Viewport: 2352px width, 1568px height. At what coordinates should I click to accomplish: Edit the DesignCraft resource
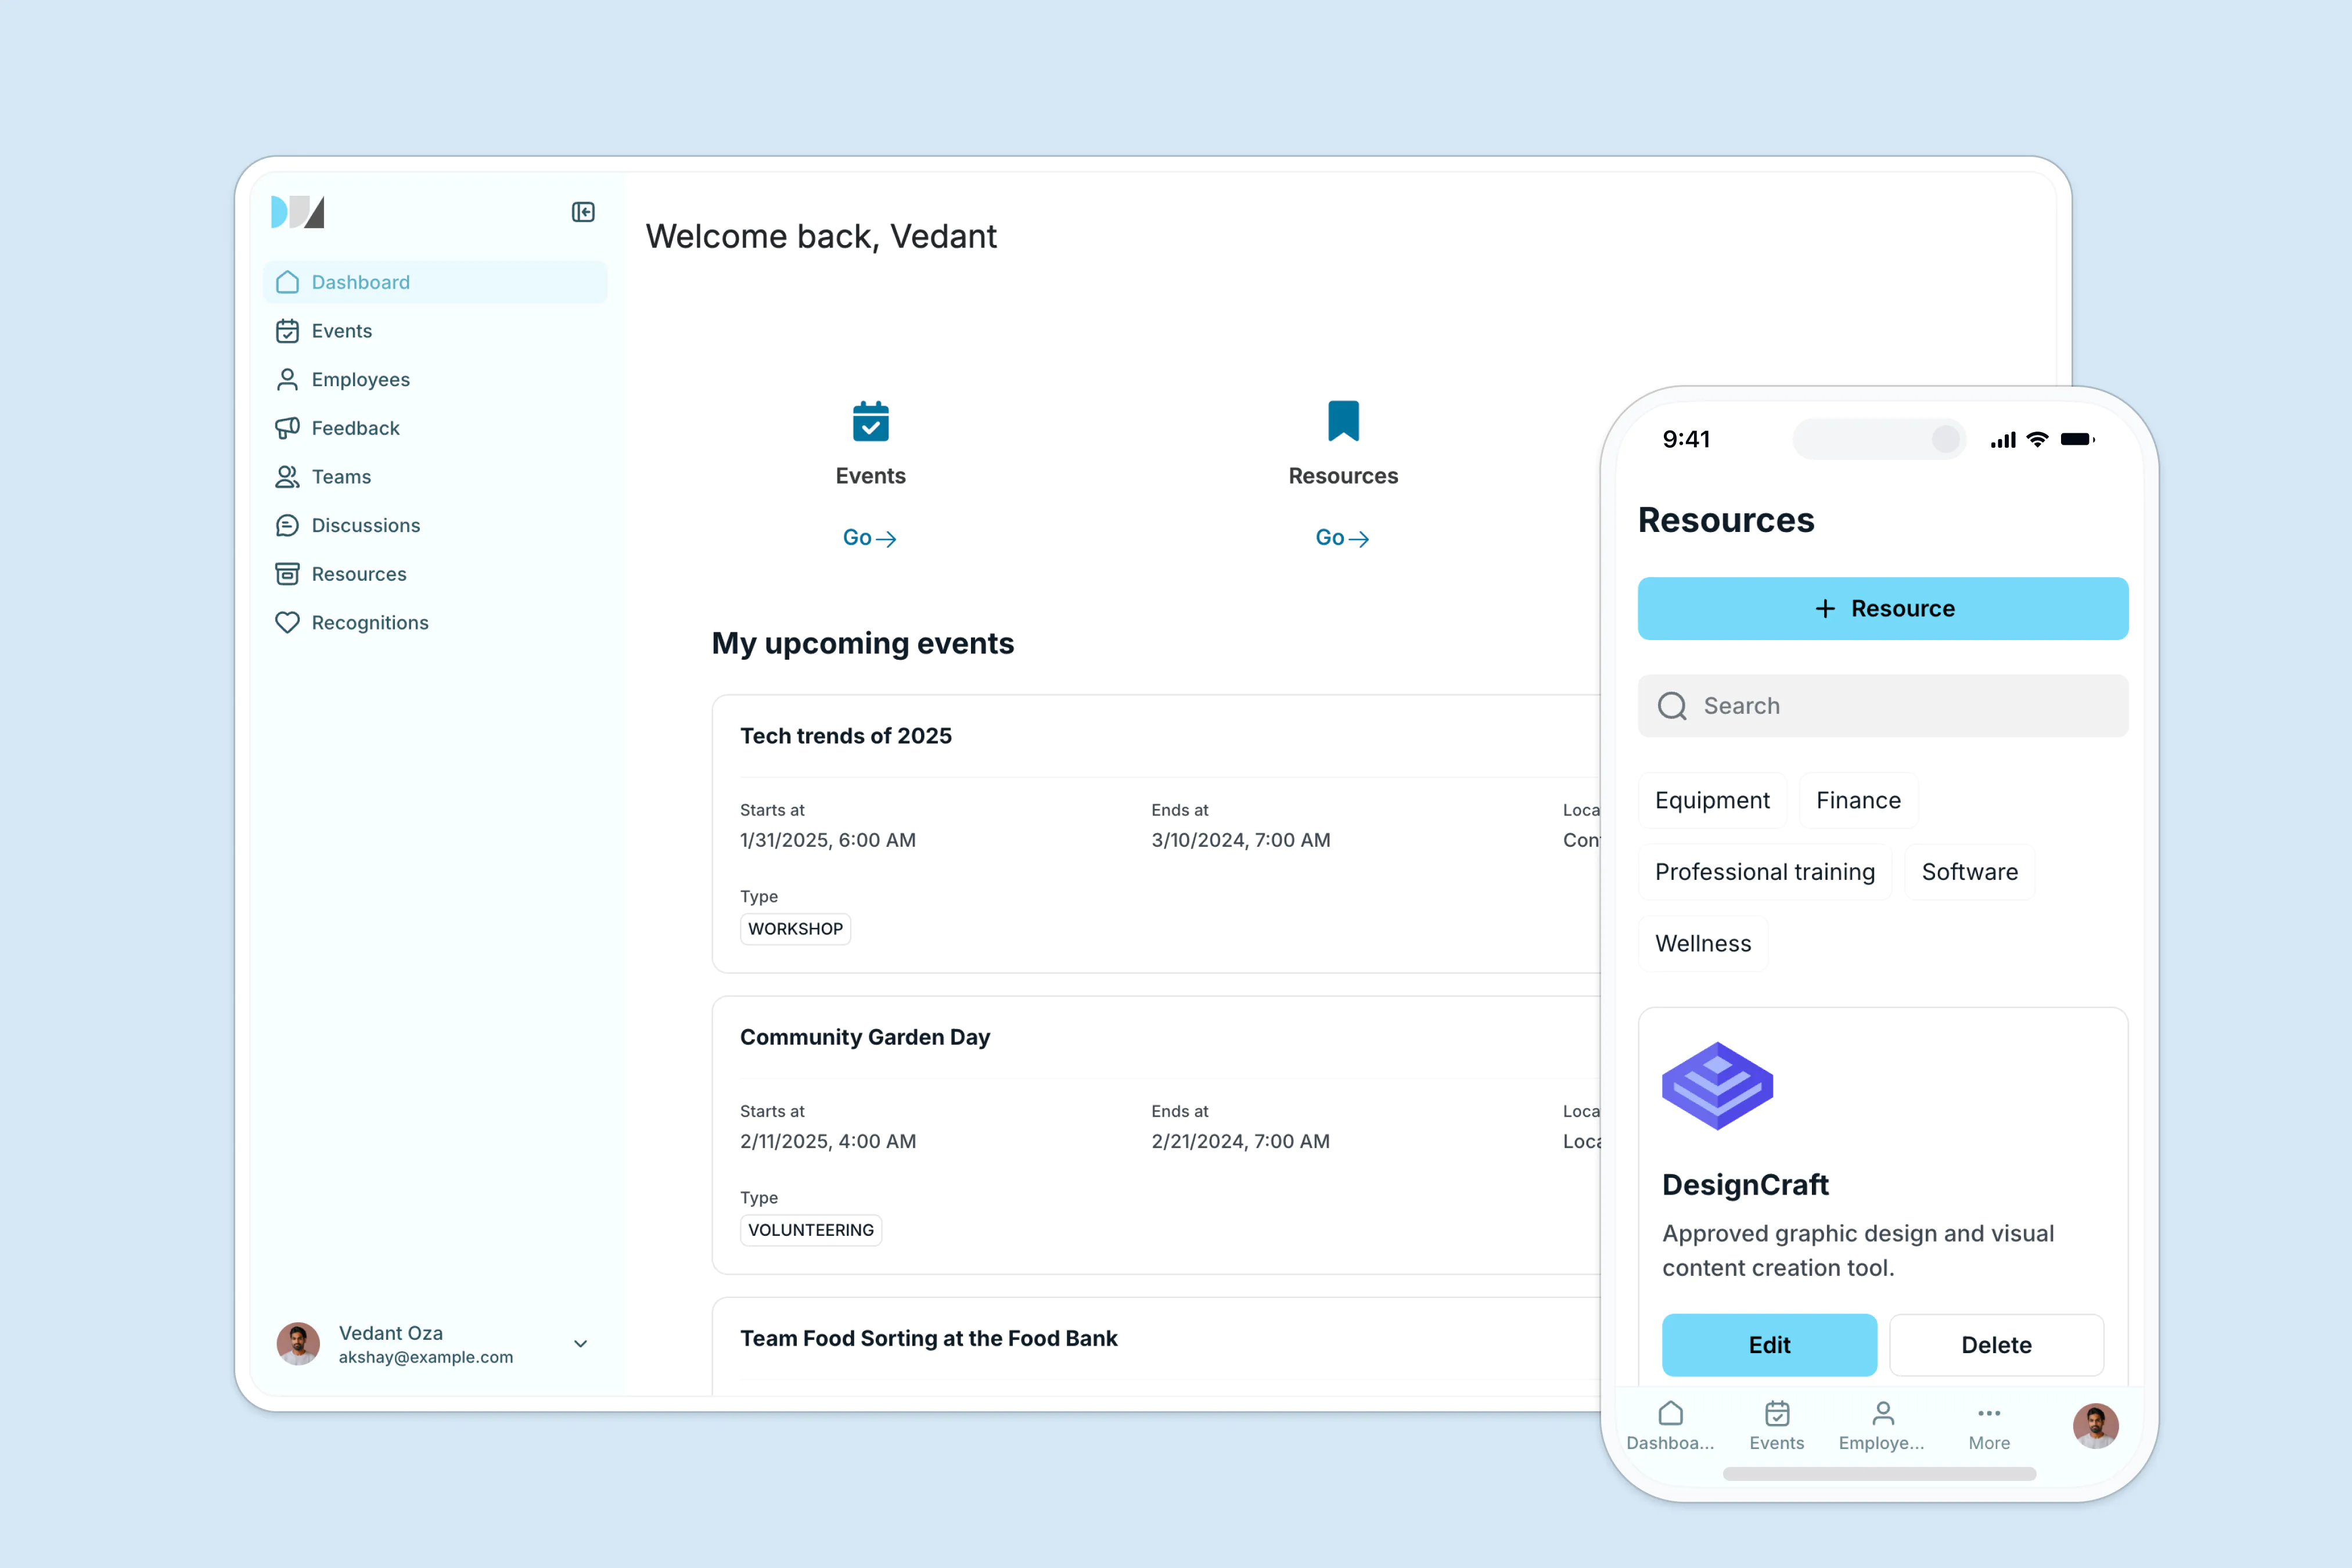(x=1769, y=1345)
